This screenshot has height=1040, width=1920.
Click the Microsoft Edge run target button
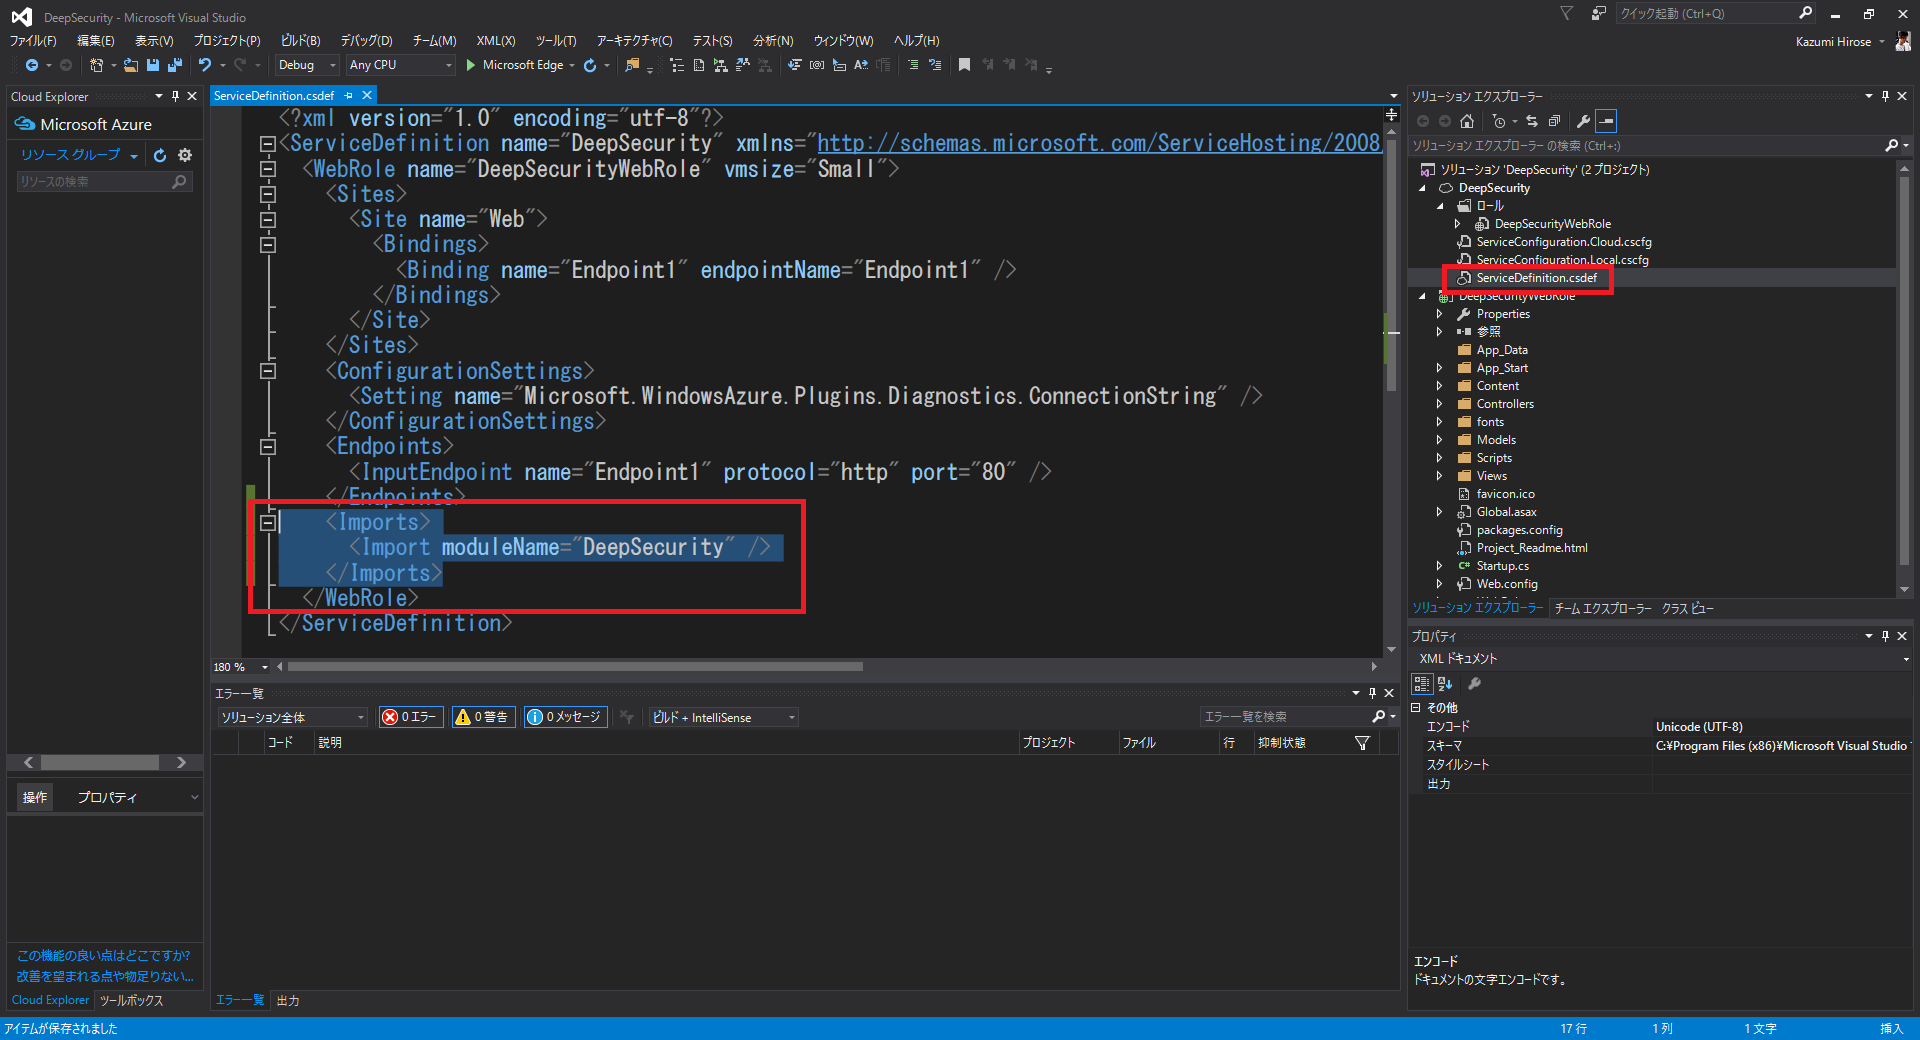click(x=520, y=65)
